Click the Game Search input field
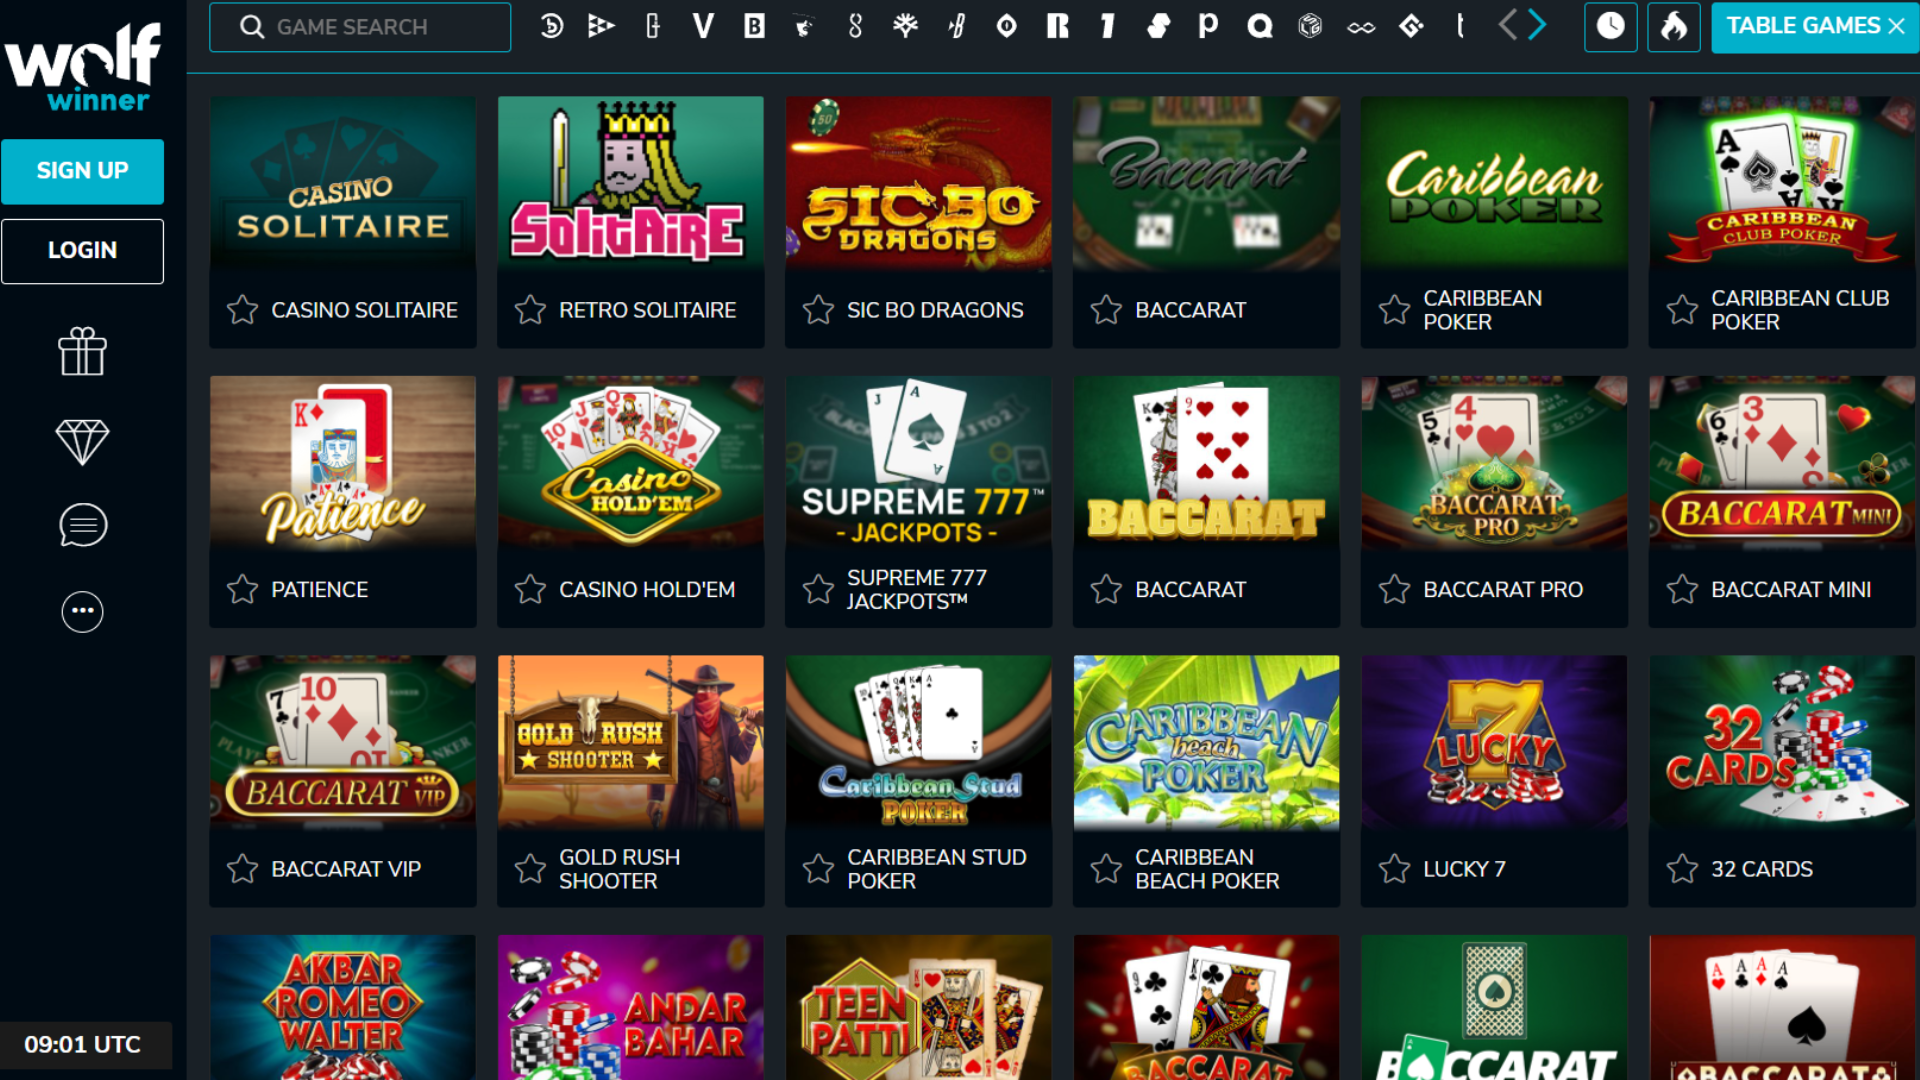This screenshot has width=1920, height=1080. coord(360,27)
